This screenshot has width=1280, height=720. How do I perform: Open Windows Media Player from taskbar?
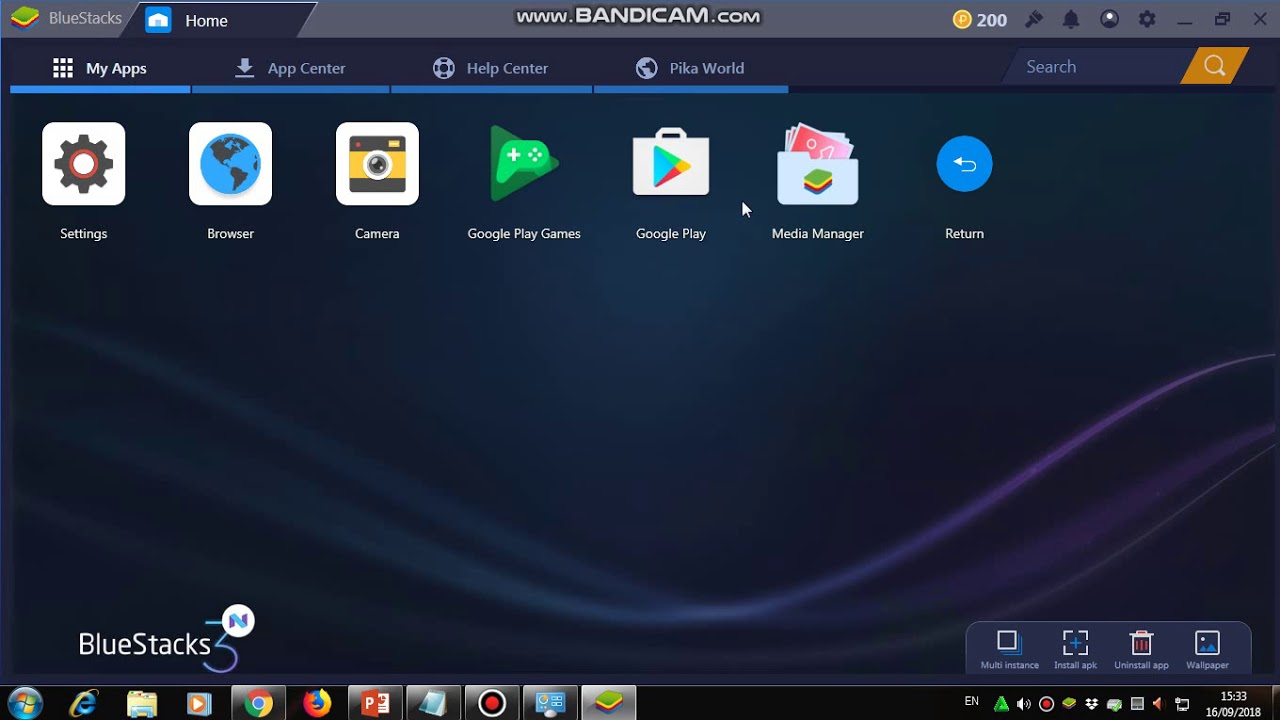click(x=200, y=704)
